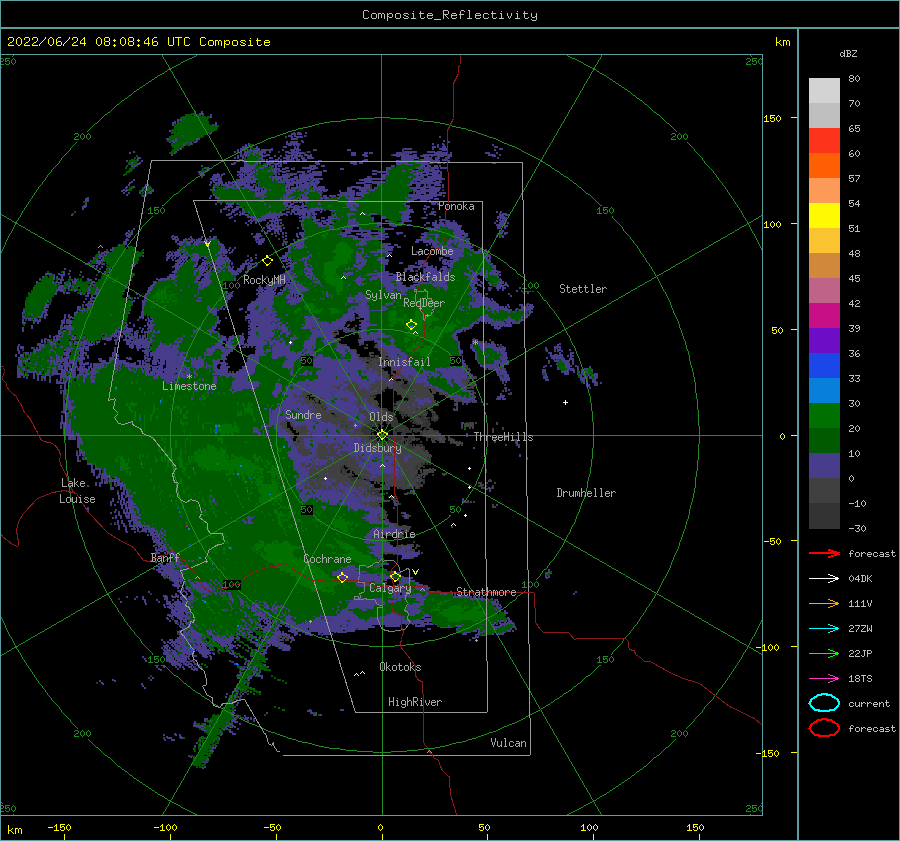Image resolution: width=900 pixels, height=841 pixels.
Task: Click the yellow diamond marker near RockyMH
Action: tap(267, 261)
